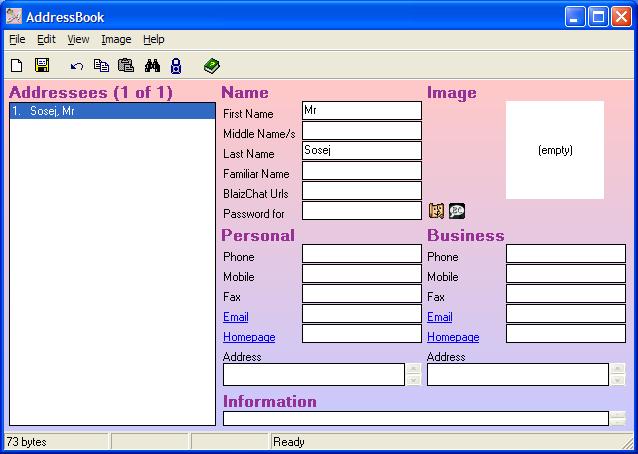638x454 pixels.
Task: Click the Personal Phone field
Action: [x=362, y=253]
